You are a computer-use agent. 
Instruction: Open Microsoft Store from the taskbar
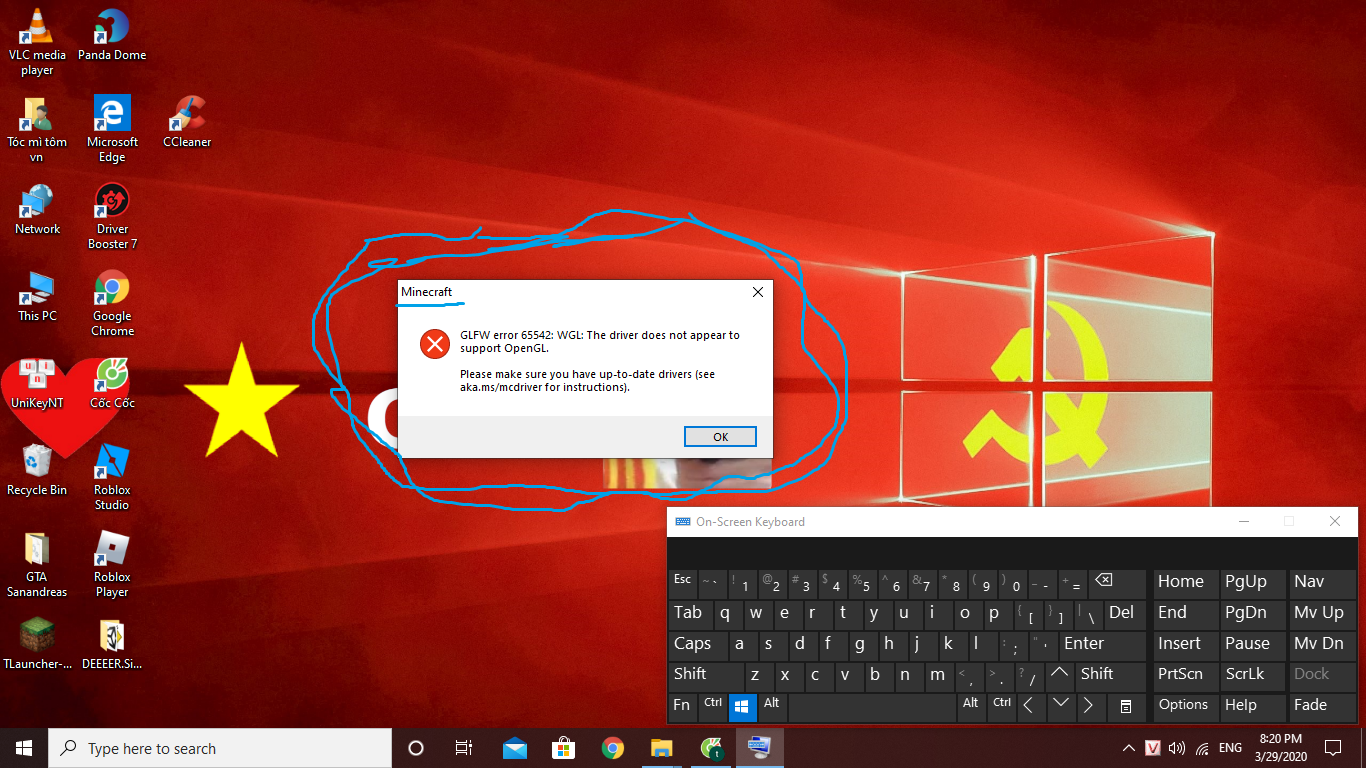564,748
